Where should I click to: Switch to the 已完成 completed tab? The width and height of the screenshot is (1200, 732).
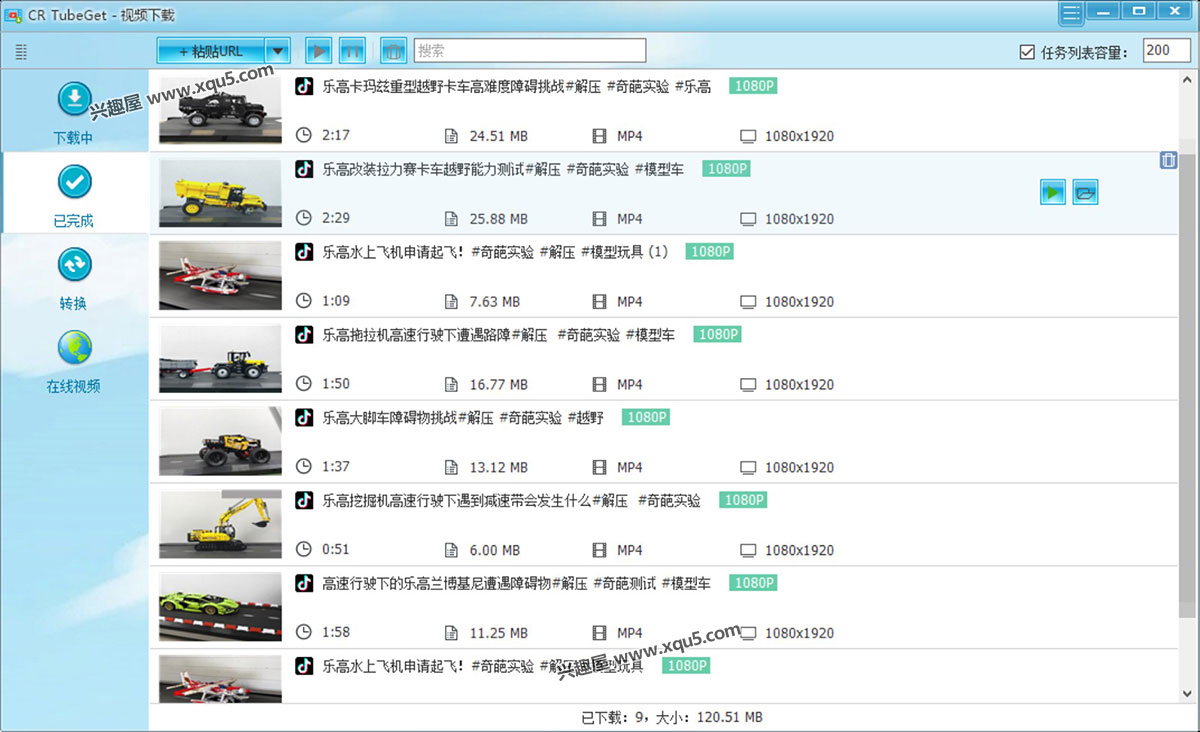74,195
